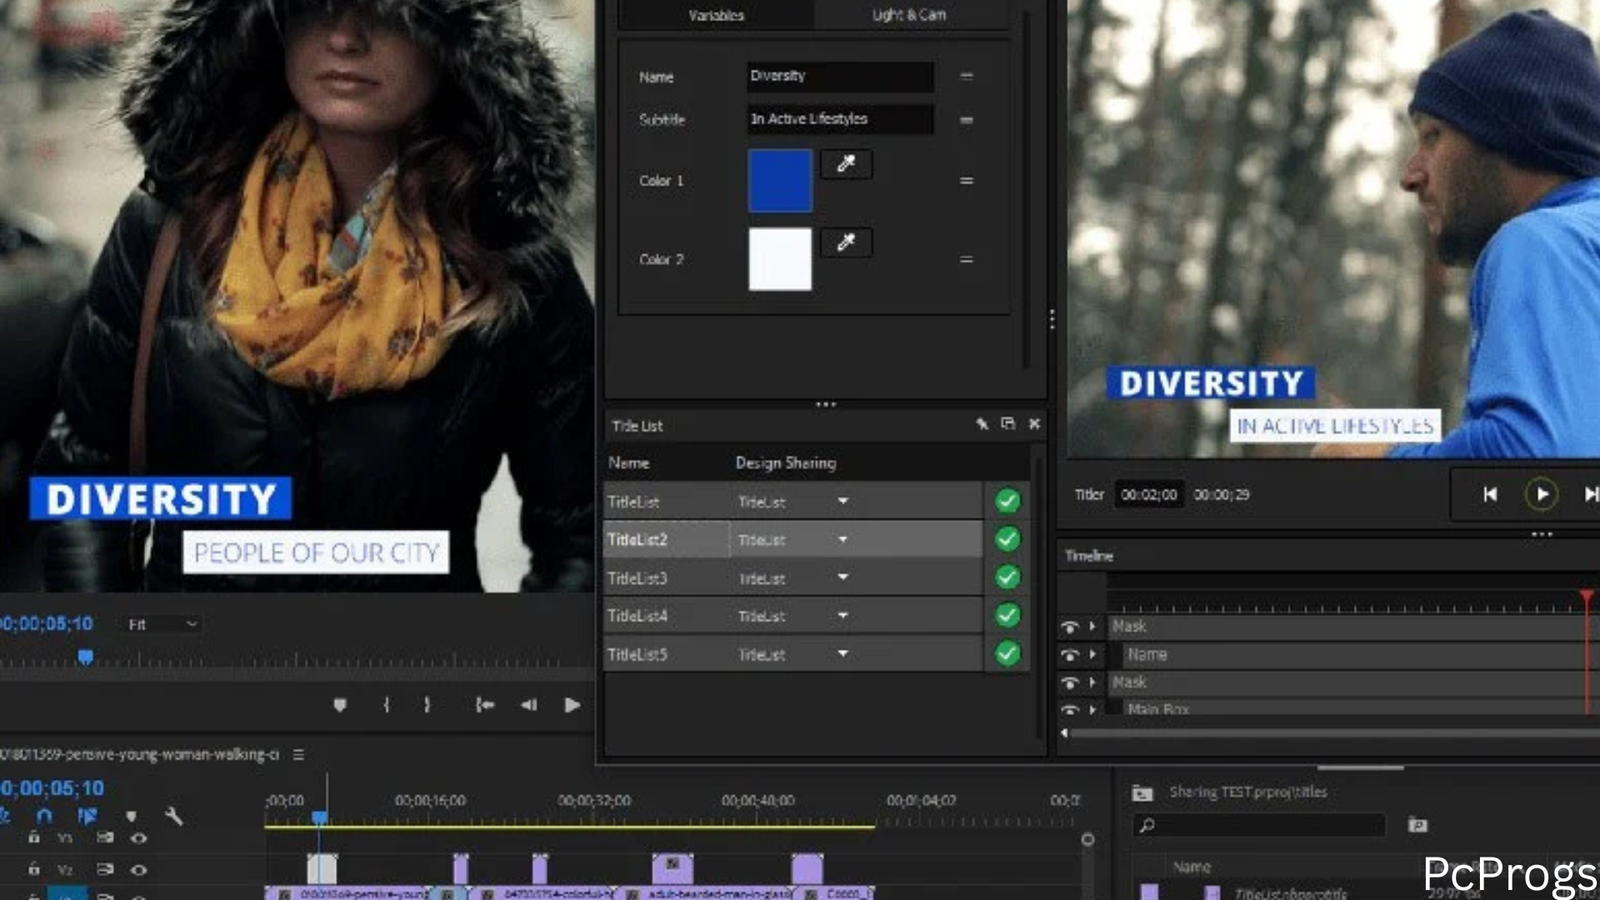The width and height of the screenshot is (1600, 900).
Task: Open the sequence panel hamburger menu
Action: [x=298, y=754]
